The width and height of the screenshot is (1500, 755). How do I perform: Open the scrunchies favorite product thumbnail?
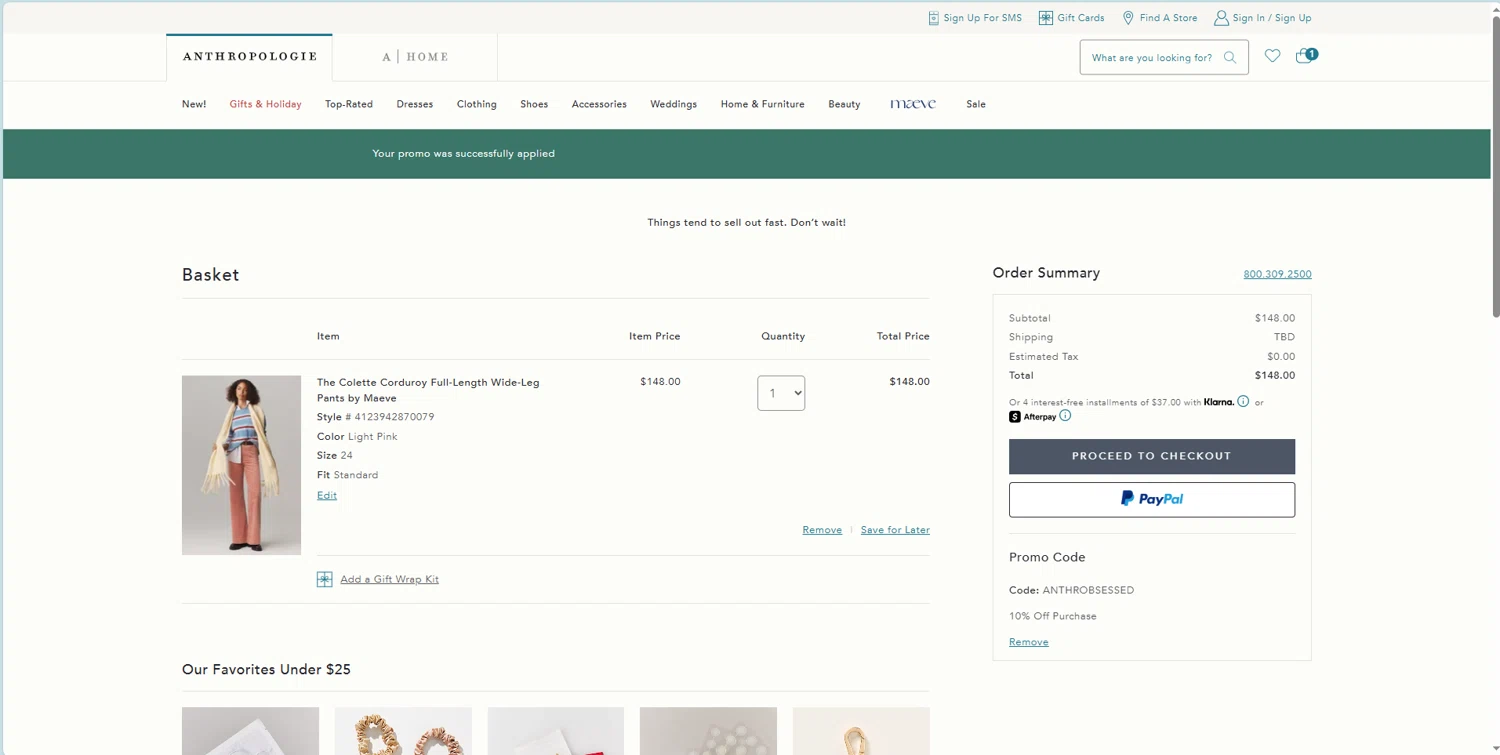[x=403, y=731]
